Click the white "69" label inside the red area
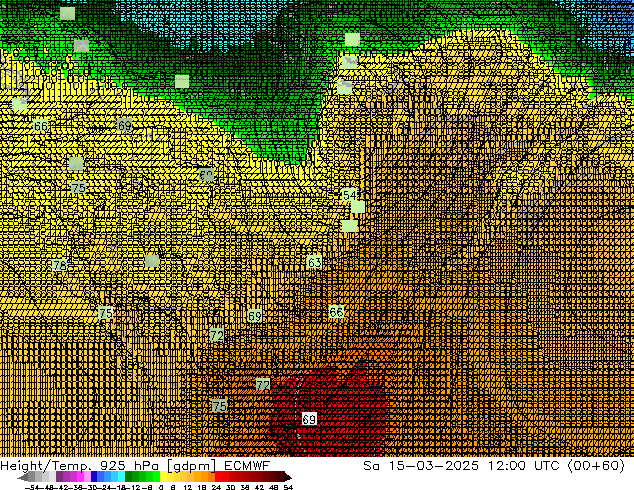The width and height of the screenshot is (634, 490). [309, 419]
